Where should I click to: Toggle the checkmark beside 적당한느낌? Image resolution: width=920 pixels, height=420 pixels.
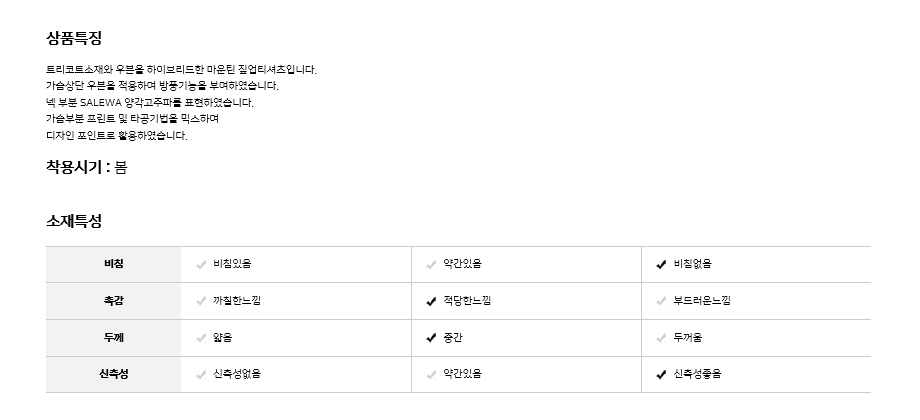431,301
